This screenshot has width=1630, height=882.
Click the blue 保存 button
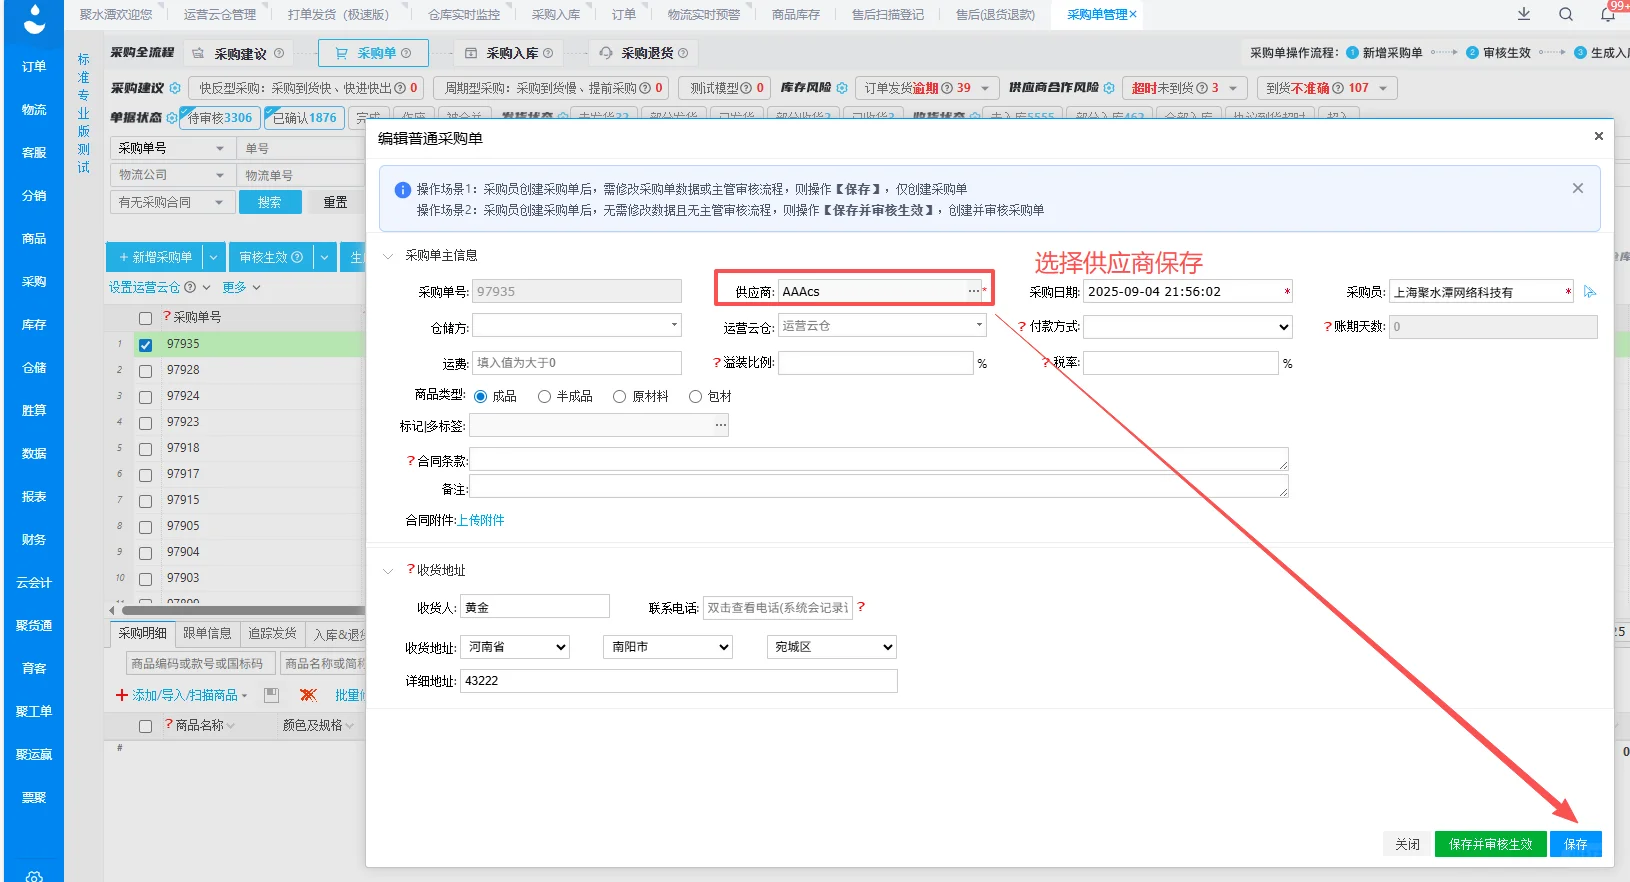1576,844
